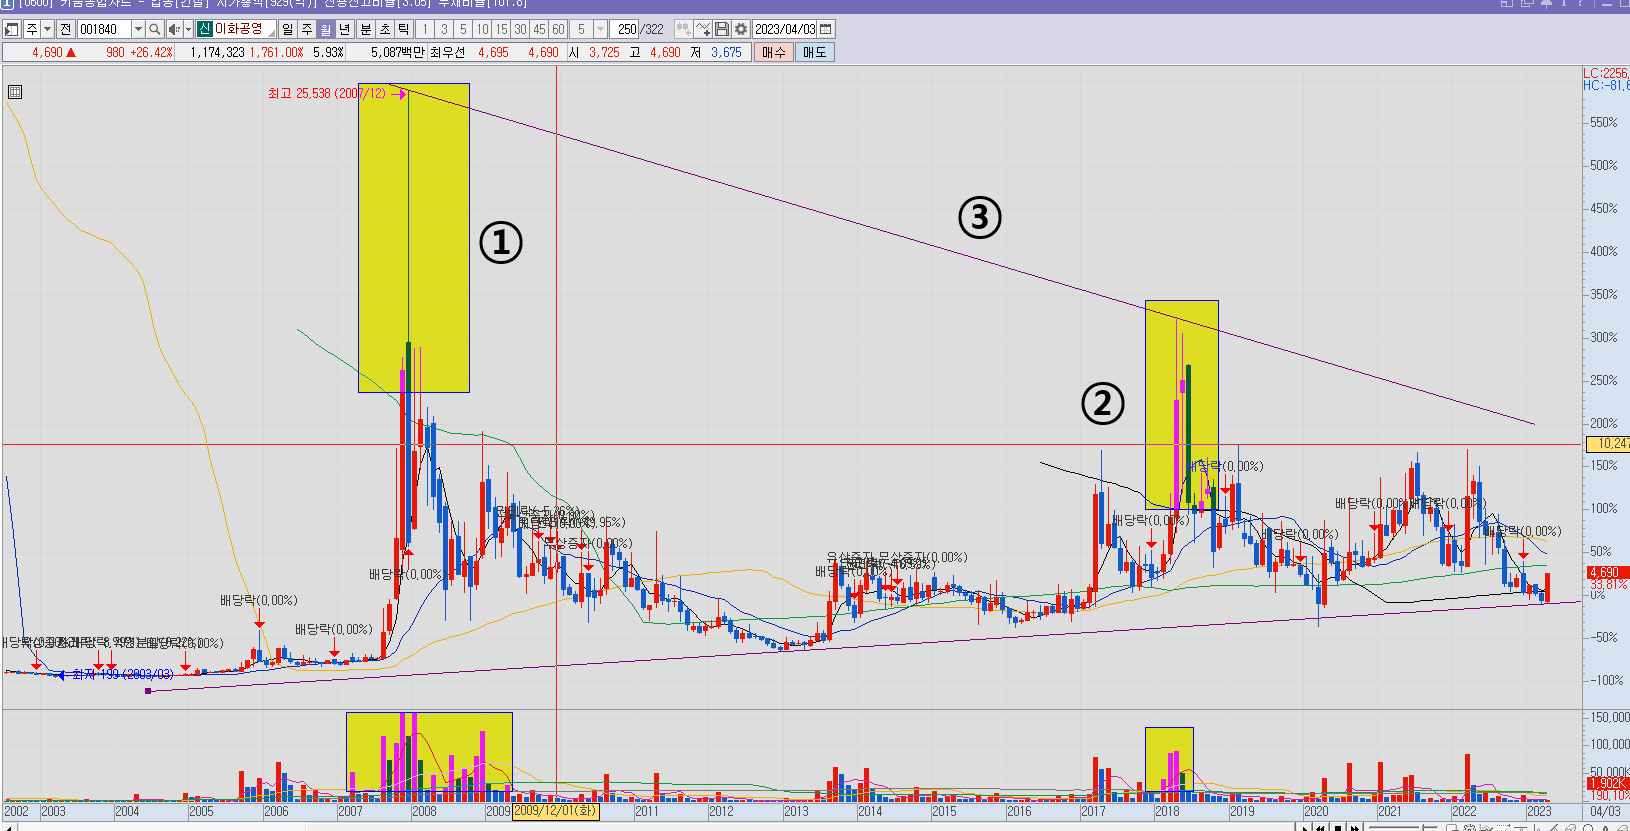
Task: Expand the dropdown beside the leading 주 box
Action: pos(47,29)
